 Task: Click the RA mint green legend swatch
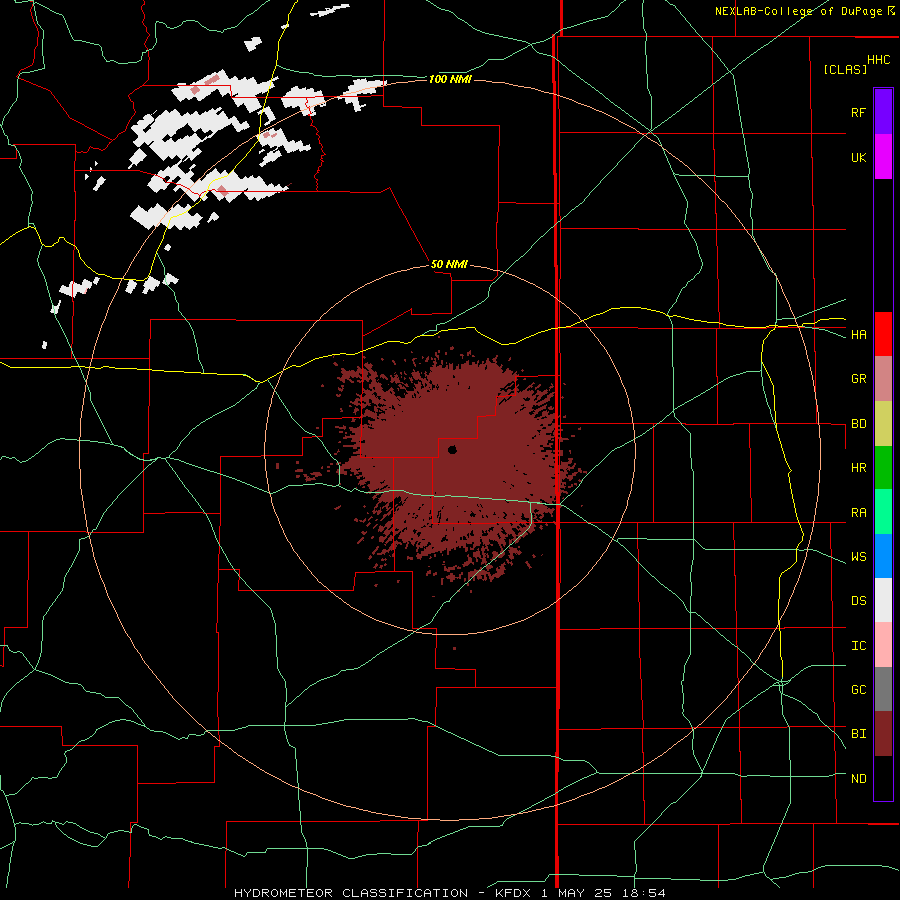click(x=883, y=512)
